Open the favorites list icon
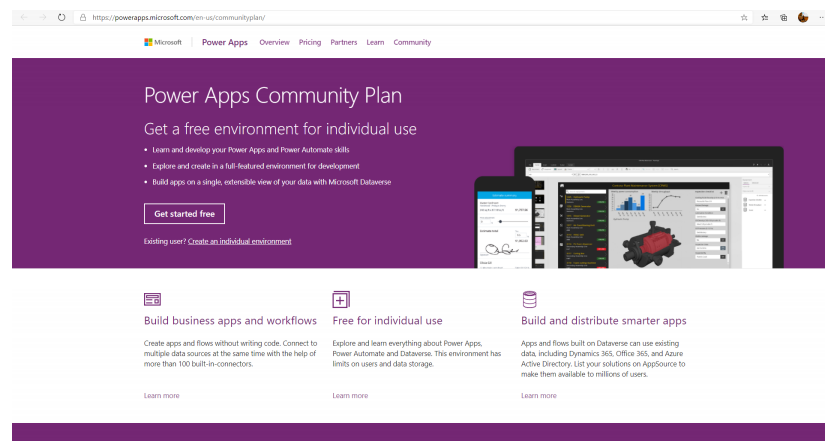832x441 pixels. pyautogui.click(x=765, y=18)
